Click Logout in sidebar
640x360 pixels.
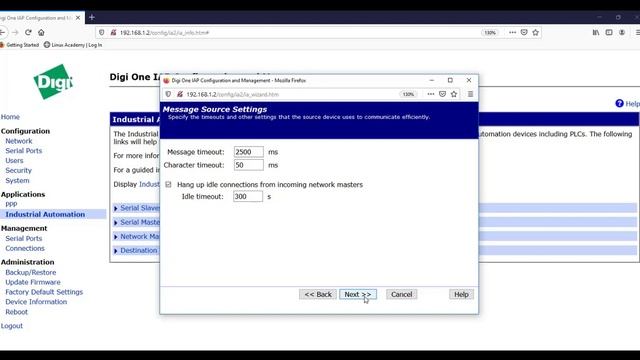tap(12, 326)
